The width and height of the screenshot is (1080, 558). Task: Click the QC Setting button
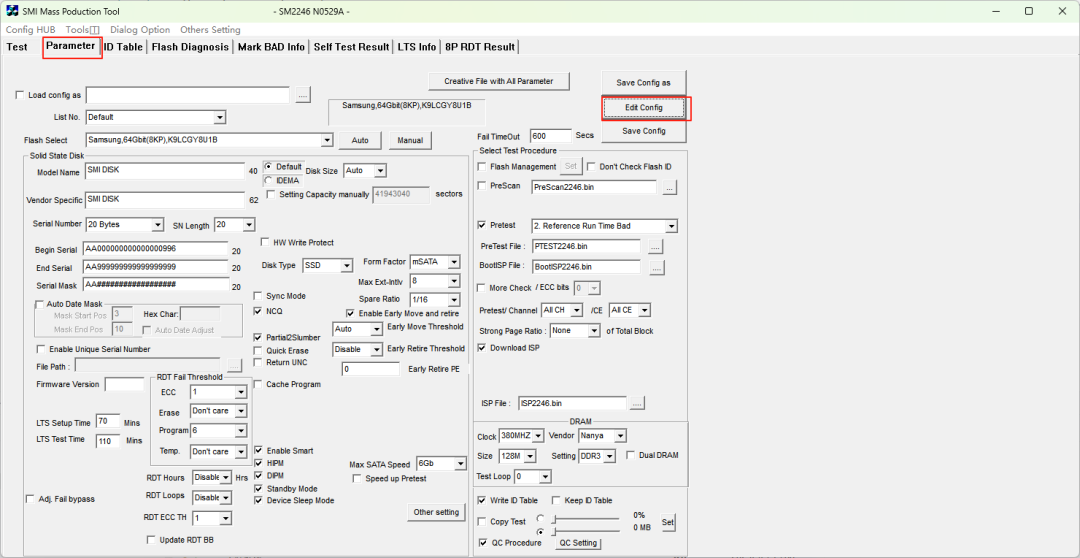[x=579, y=544]
